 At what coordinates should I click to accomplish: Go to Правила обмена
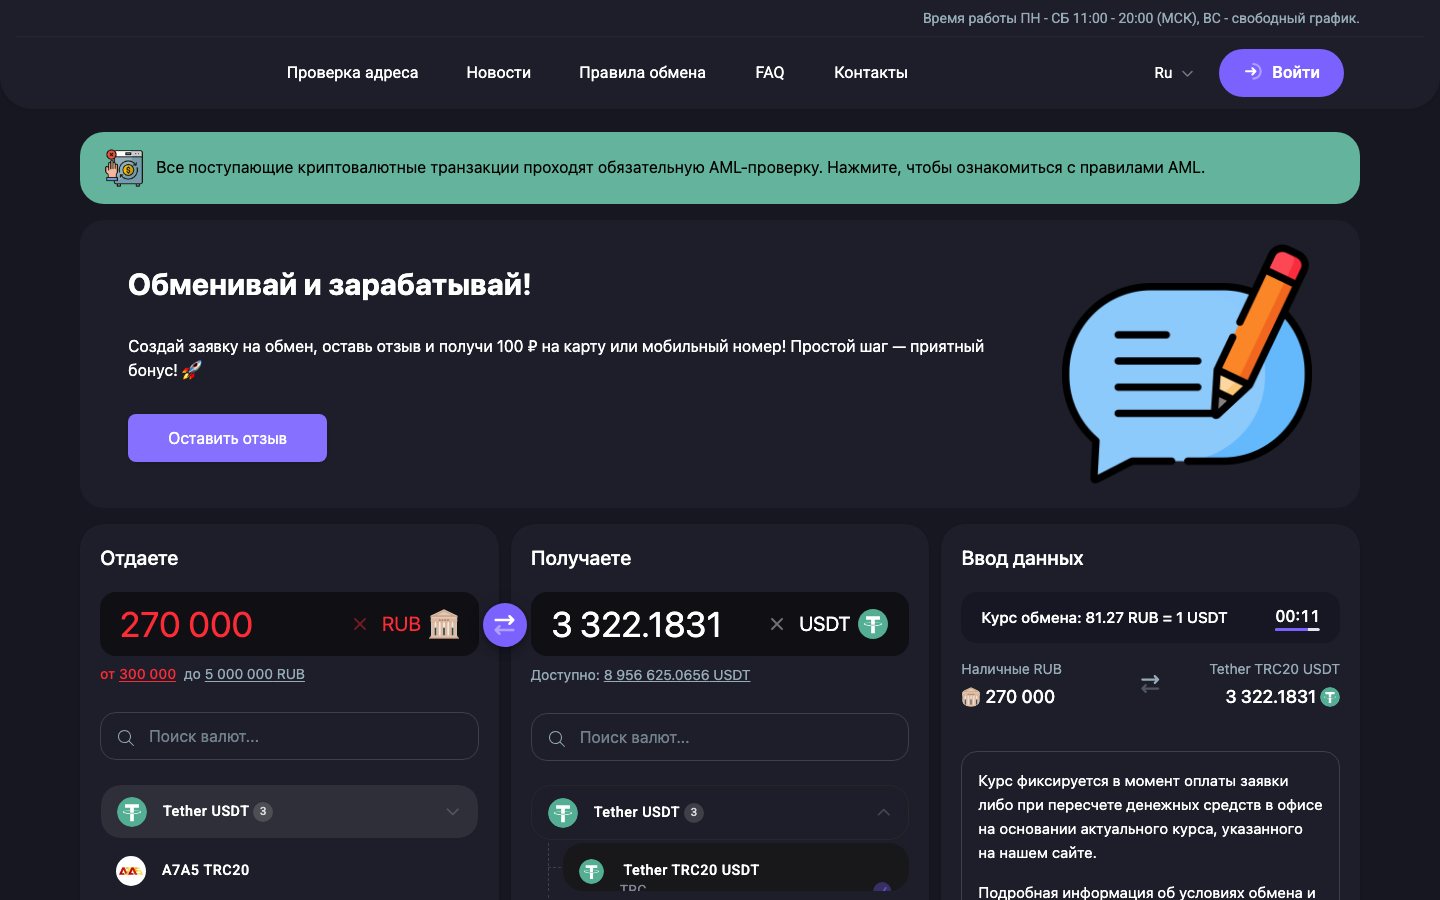coord(642,72)
